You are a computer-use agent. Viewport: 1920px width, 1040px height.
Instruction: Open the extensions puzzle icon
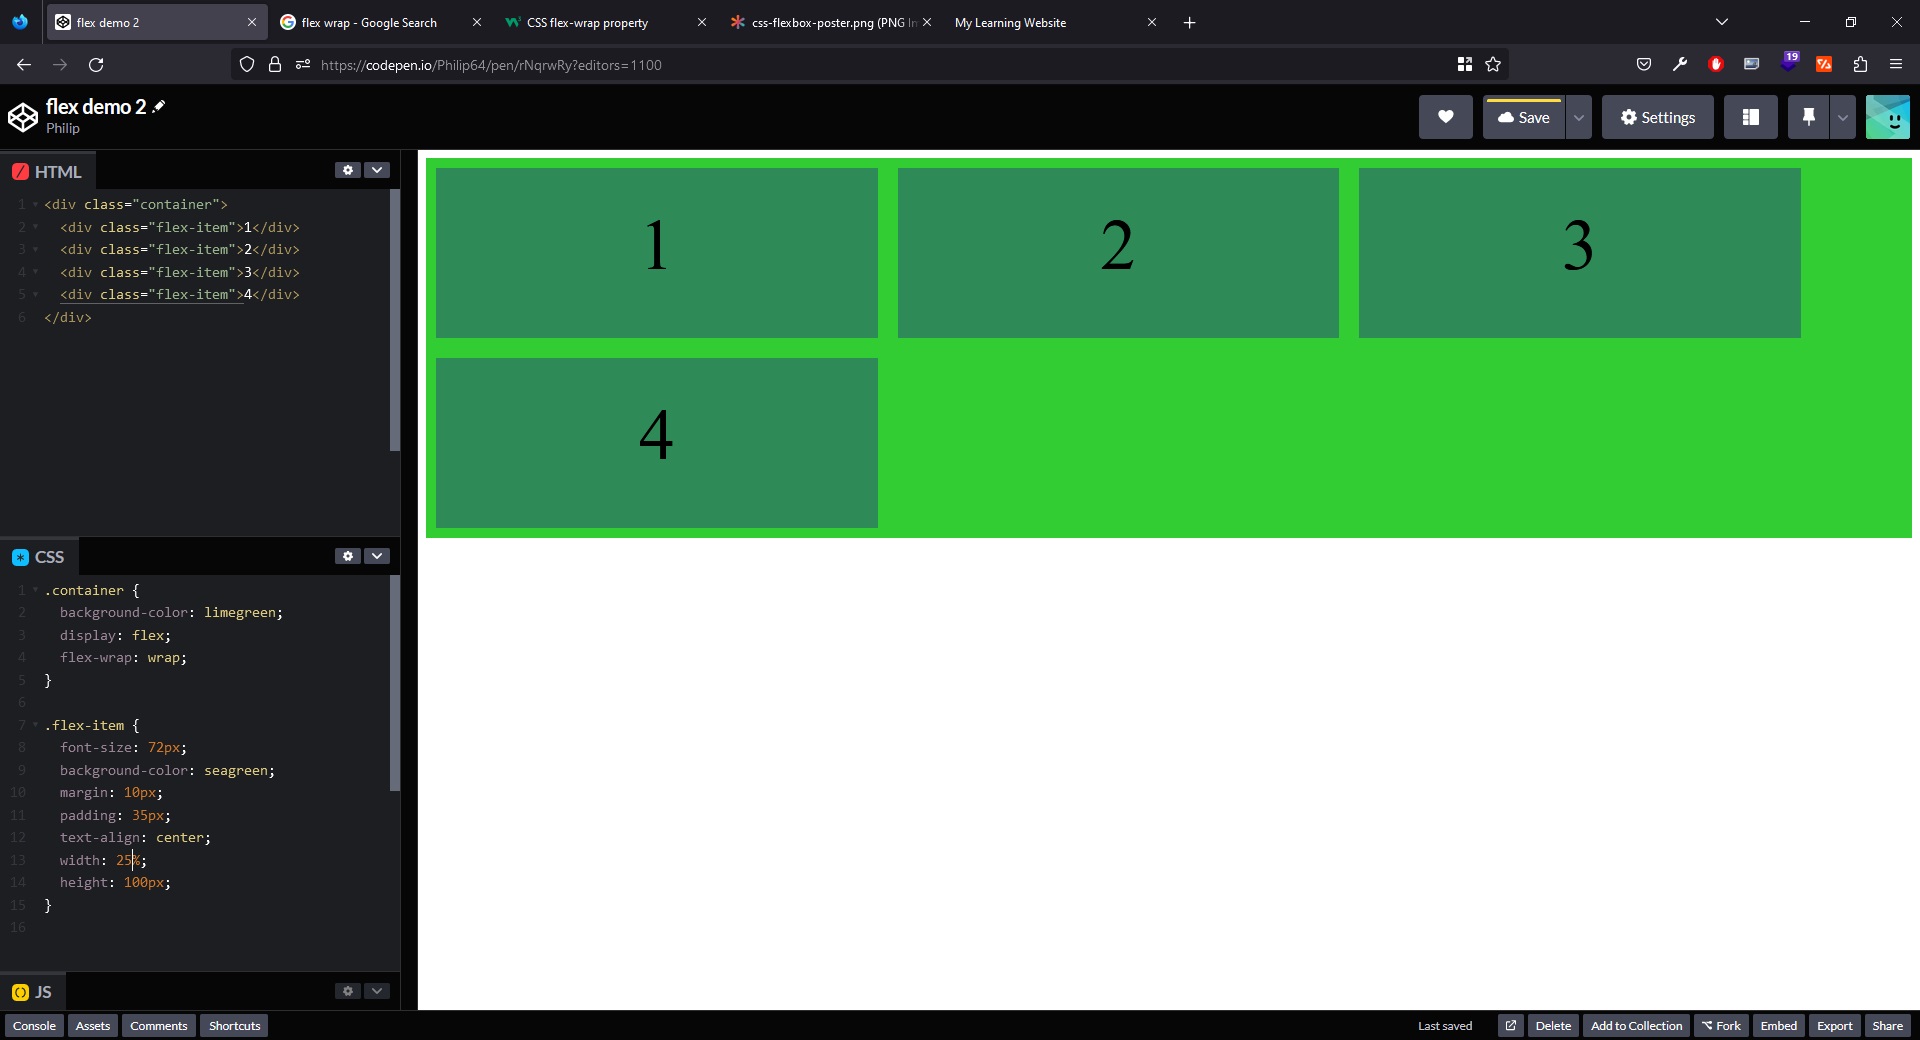point(1860,64)
